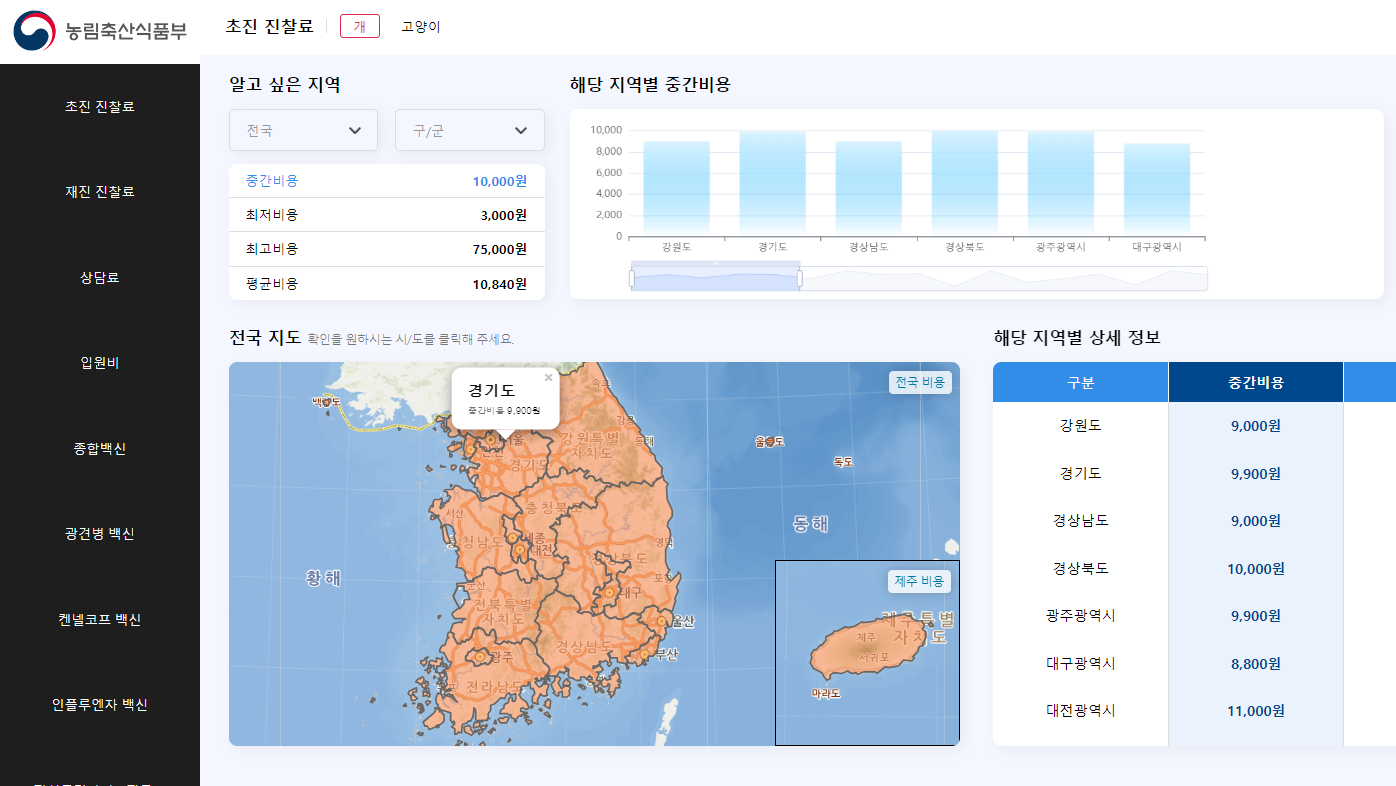Click the 전국 비용 map button
The image size is (1396, 786).
pos(919,382)
